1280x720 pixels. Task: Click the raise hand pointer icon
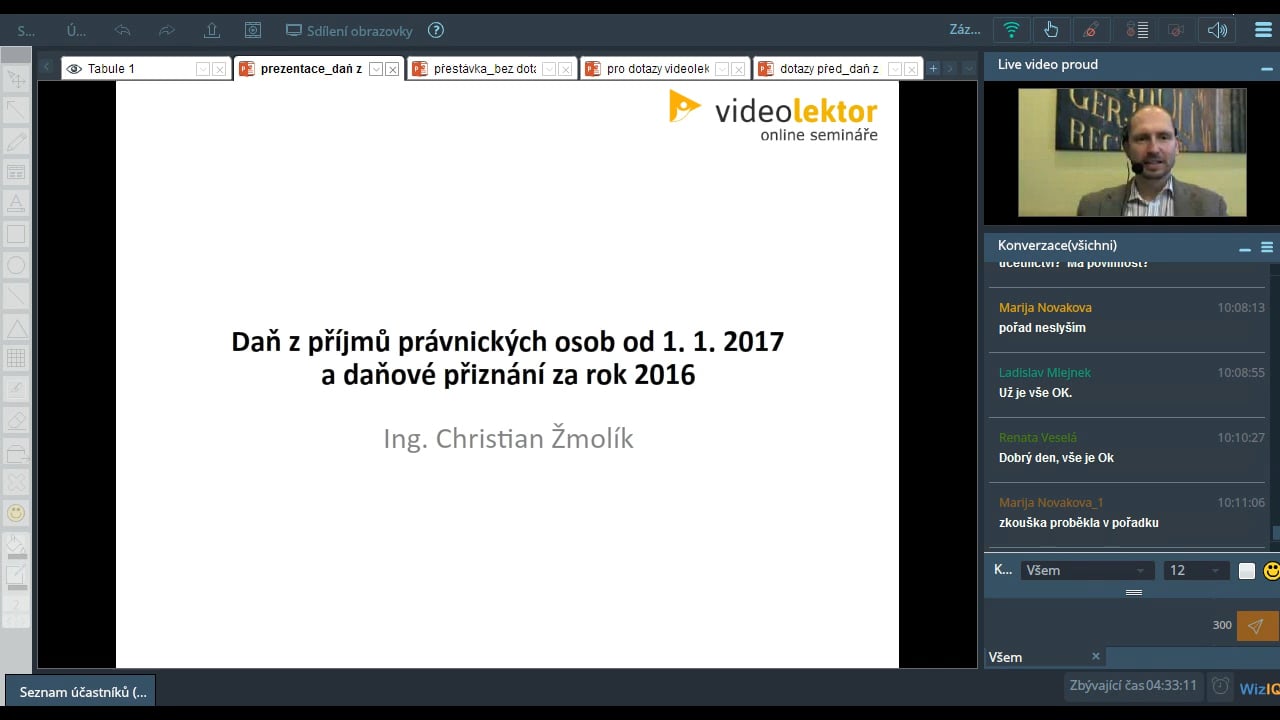click(x=1051, y=30)
